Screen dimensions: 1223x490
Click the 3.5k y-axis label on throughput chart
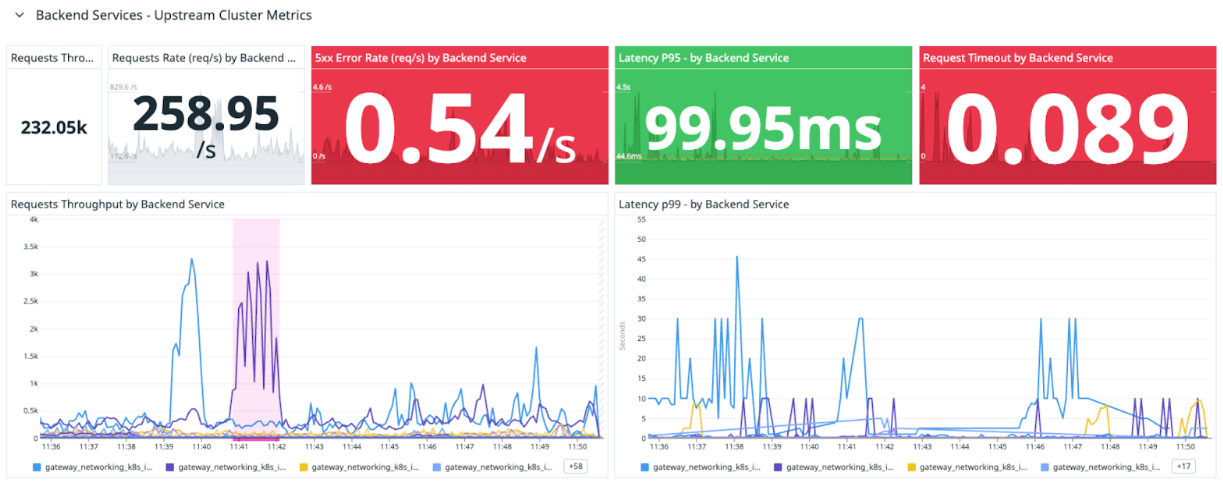tap(29, 246)
